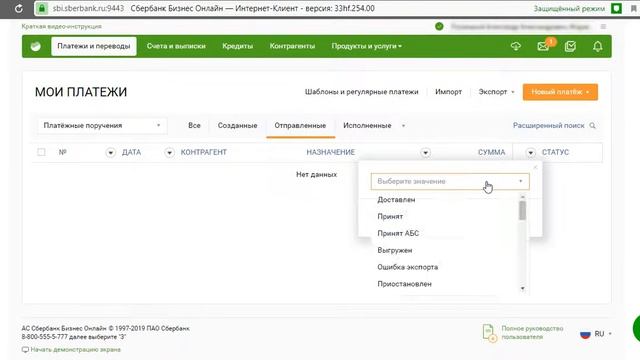Go to Кредиты section

(238, 46)
